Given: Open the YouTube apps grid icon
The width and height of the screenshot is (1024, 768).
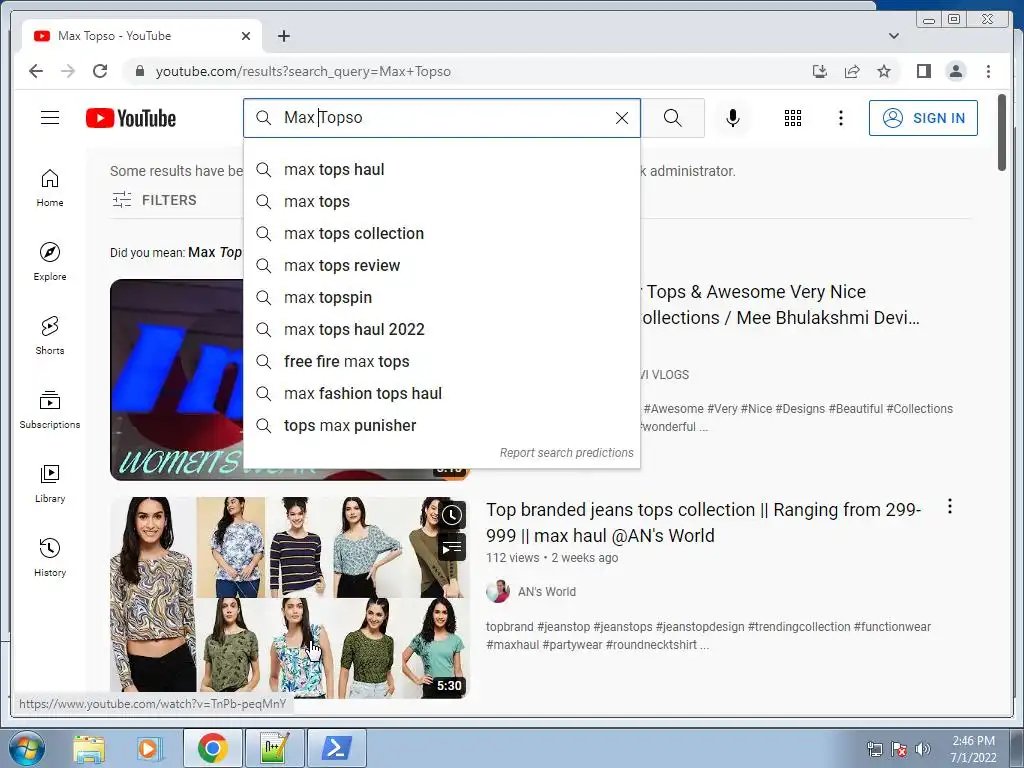Looking at the screenshot, I should pos(793,118).
